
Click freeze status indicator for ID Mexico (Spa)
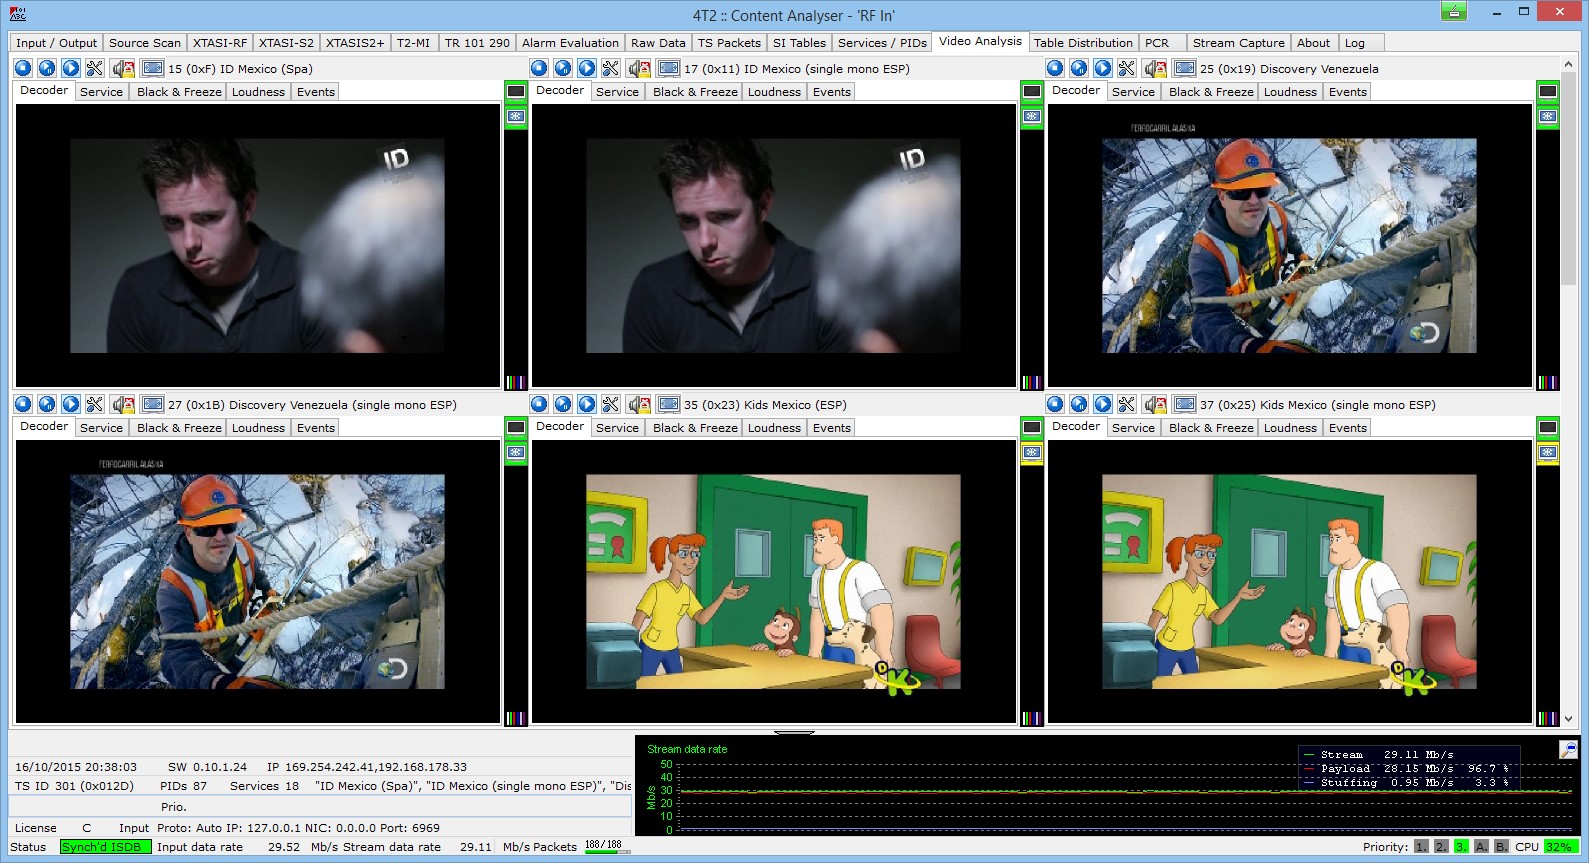point(516,116)
